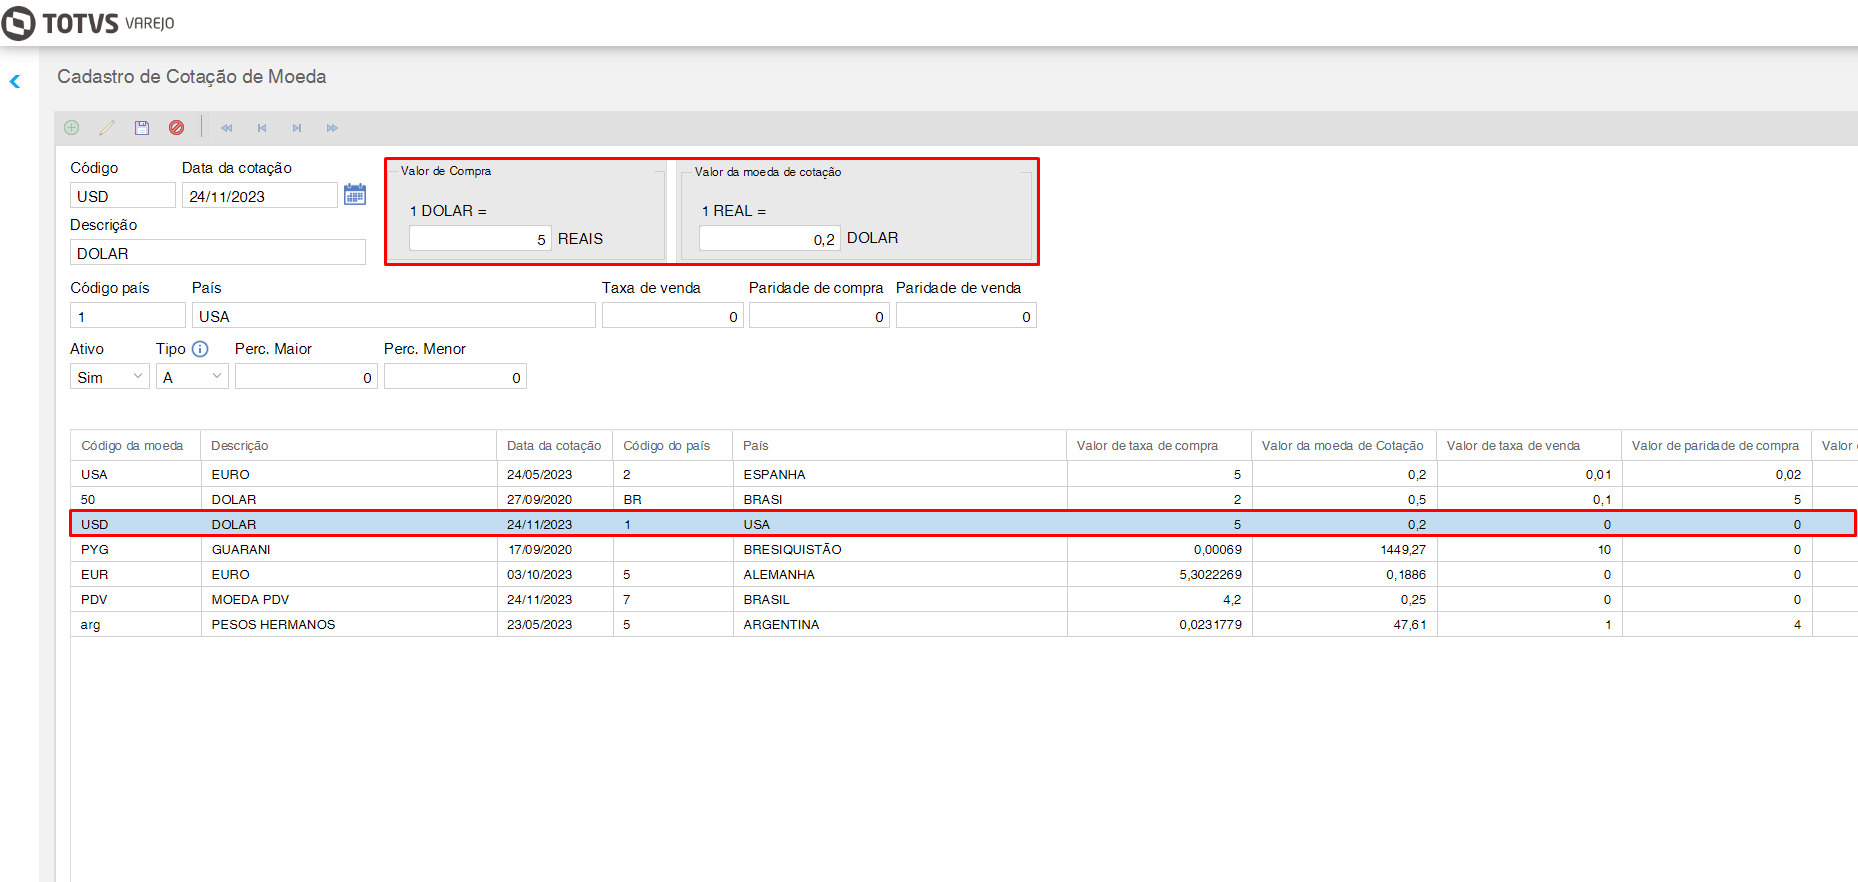Open the Ativo dropdown showing Sim

110,377
